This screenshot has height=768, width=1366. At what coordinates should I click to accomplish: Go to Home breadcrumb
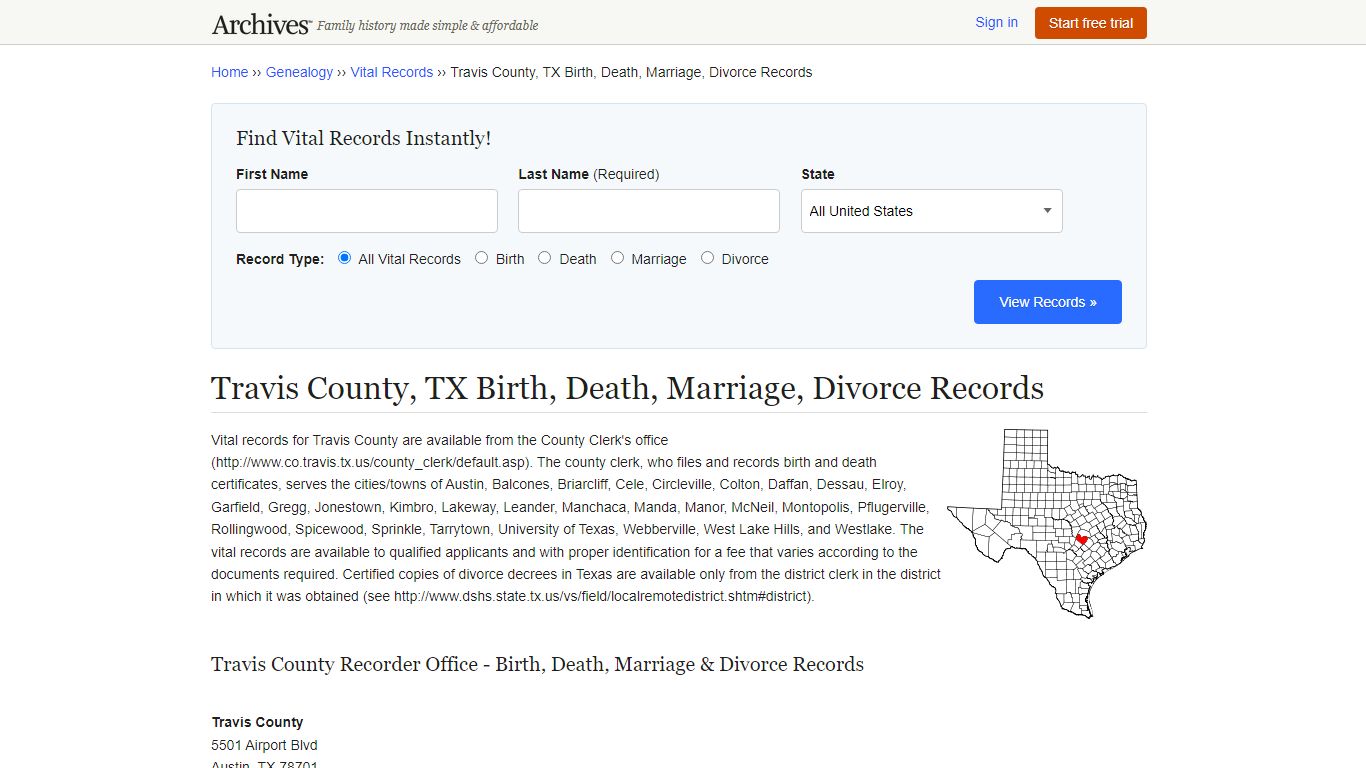click(x=229, y=72)
